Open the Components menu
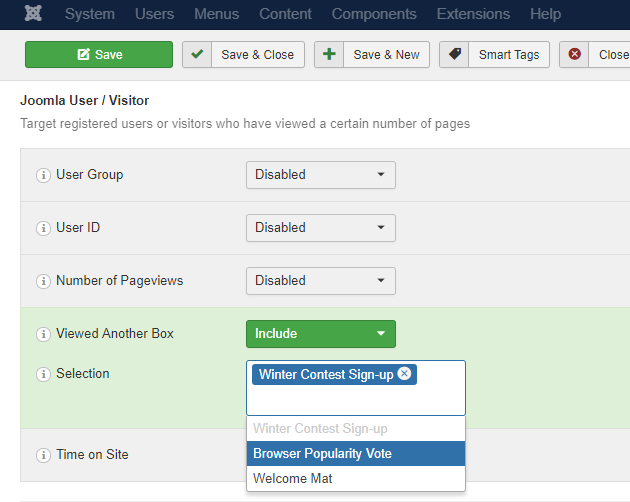 point(374,14)
